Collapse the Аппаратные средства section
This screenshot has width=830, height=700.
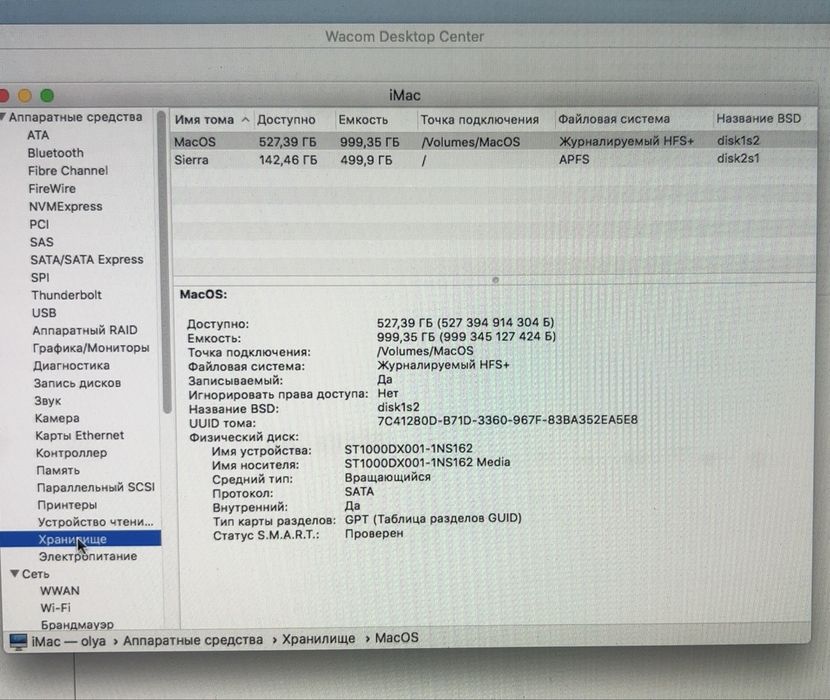click(3, 116)
